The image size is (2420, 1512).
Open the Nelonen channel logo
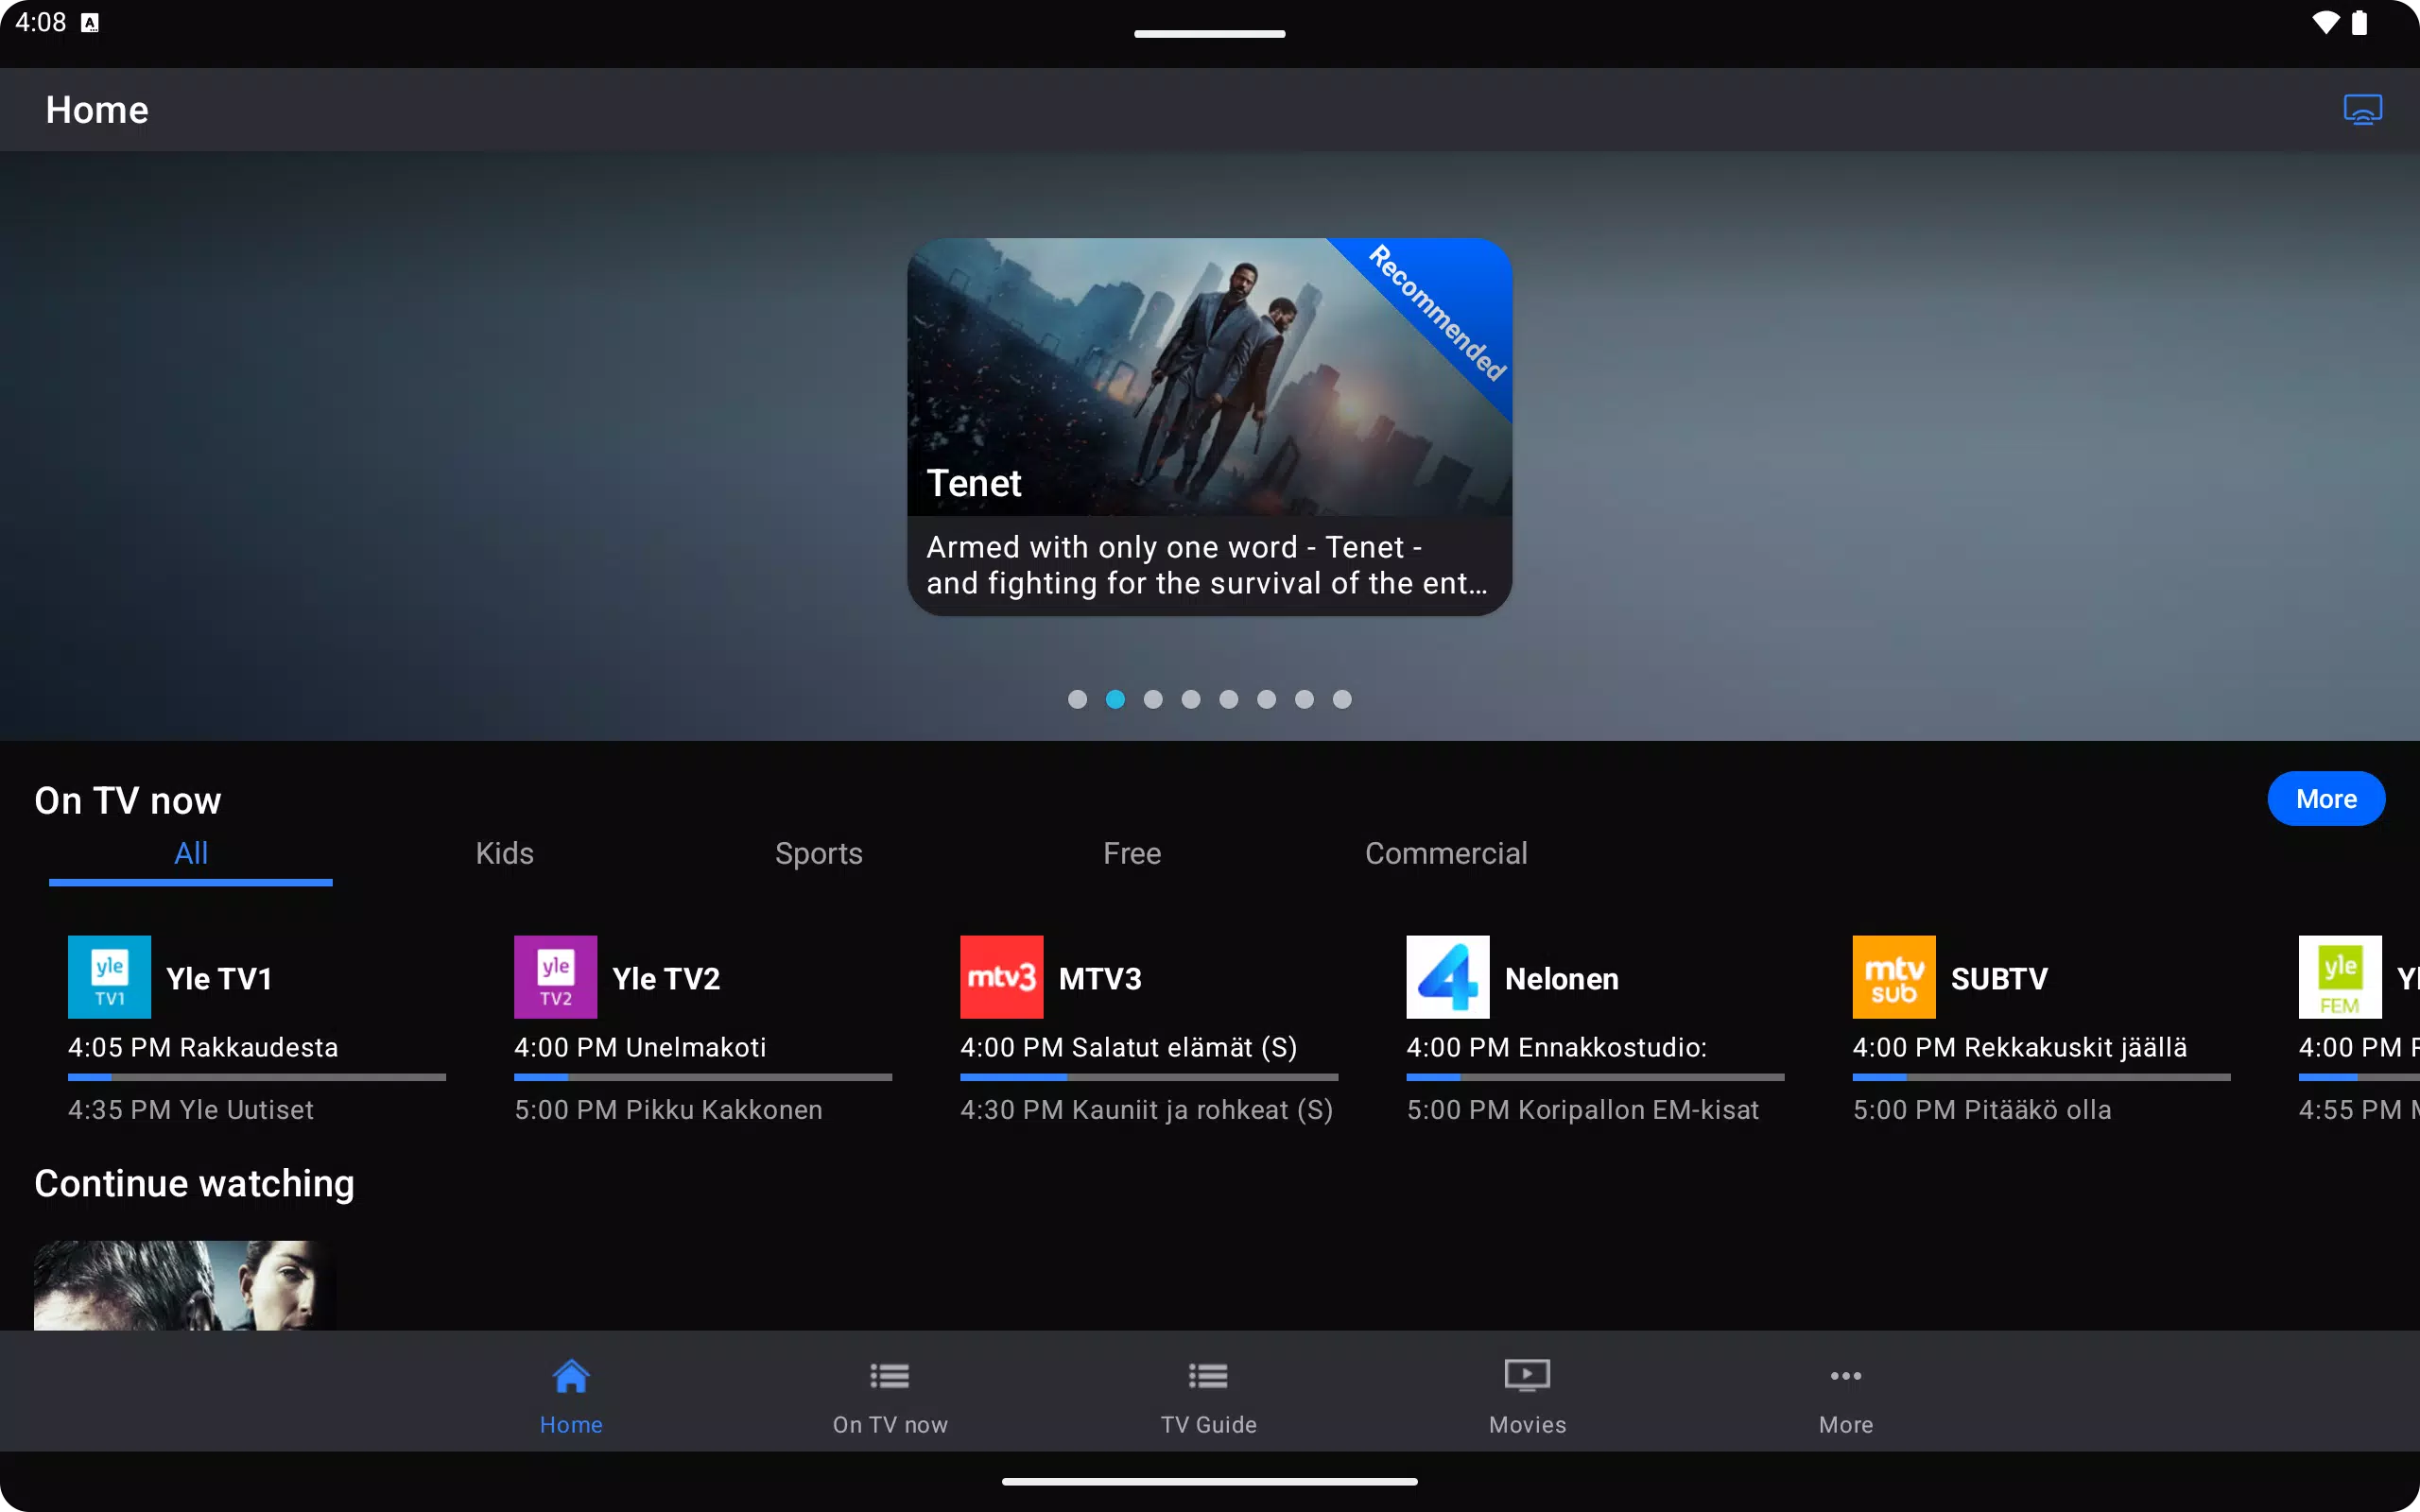[1447, 977]
